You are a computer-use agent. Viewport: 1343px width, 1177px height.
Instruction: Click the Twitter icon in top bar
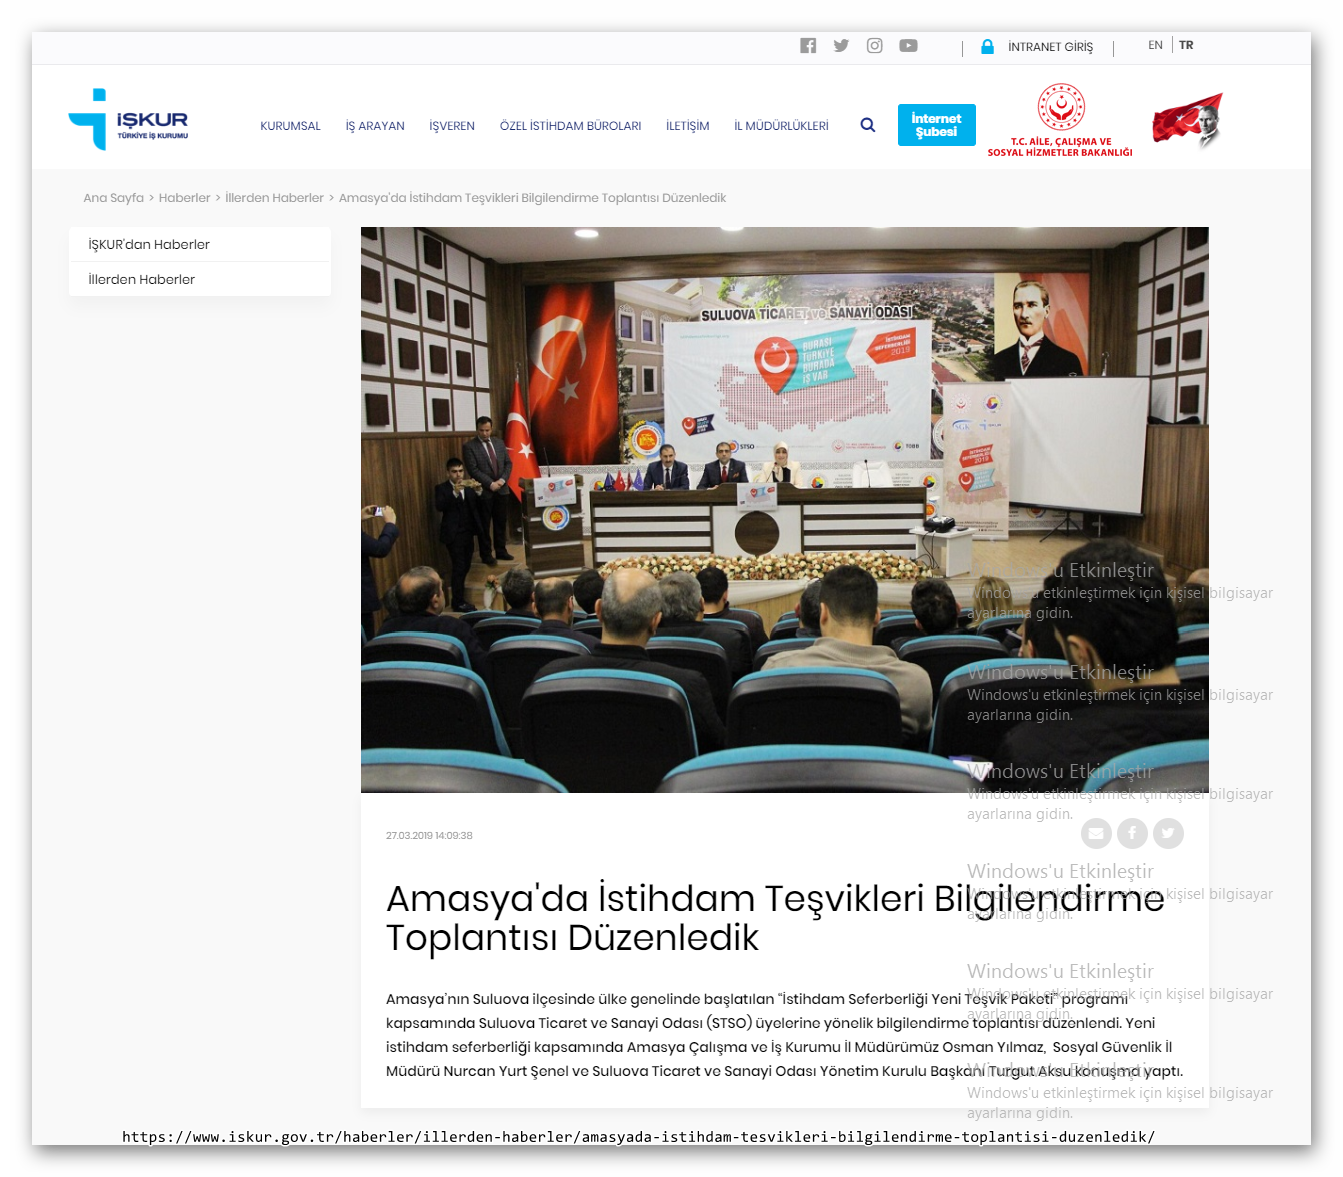(841, 46)
